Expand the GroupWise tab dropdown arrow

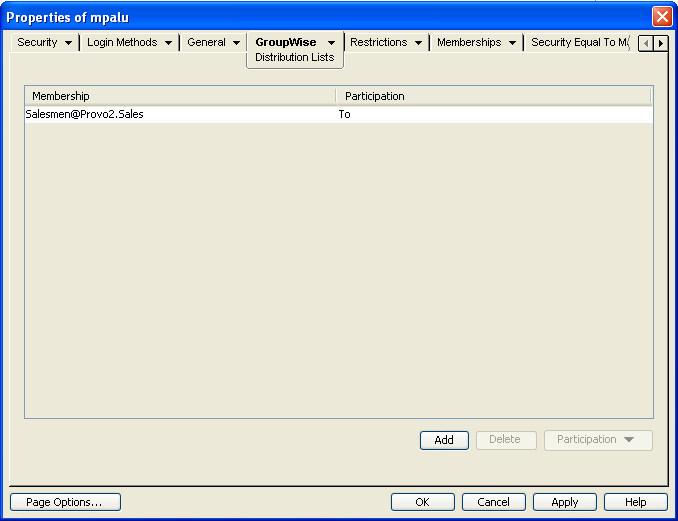click(x=331, y=43)
